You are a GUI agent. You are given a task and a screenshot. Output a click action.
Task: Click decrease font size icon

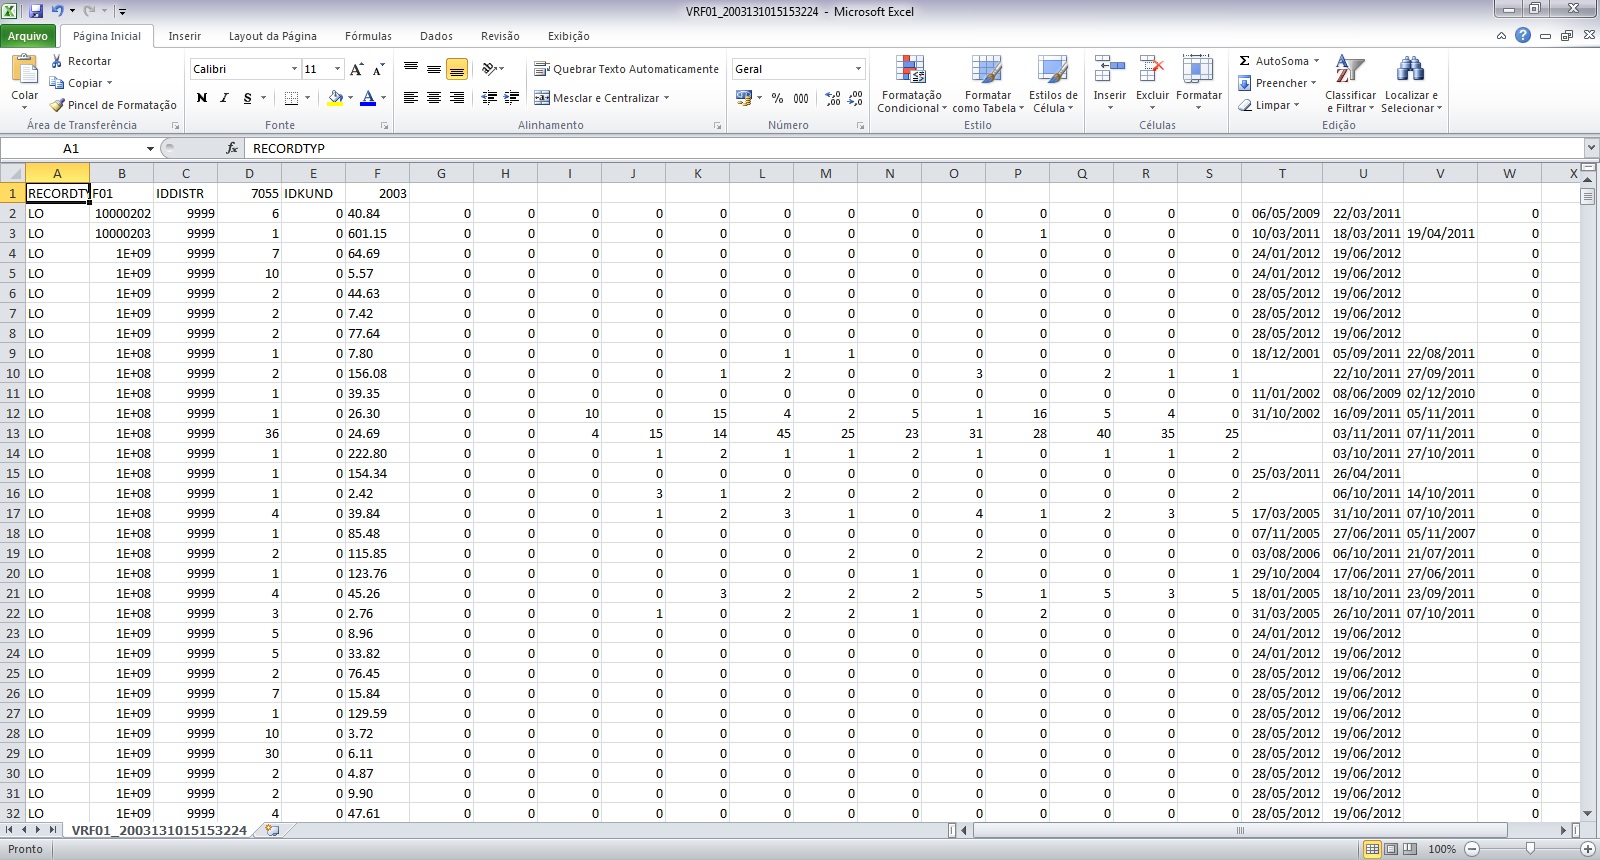pos(378,69)
